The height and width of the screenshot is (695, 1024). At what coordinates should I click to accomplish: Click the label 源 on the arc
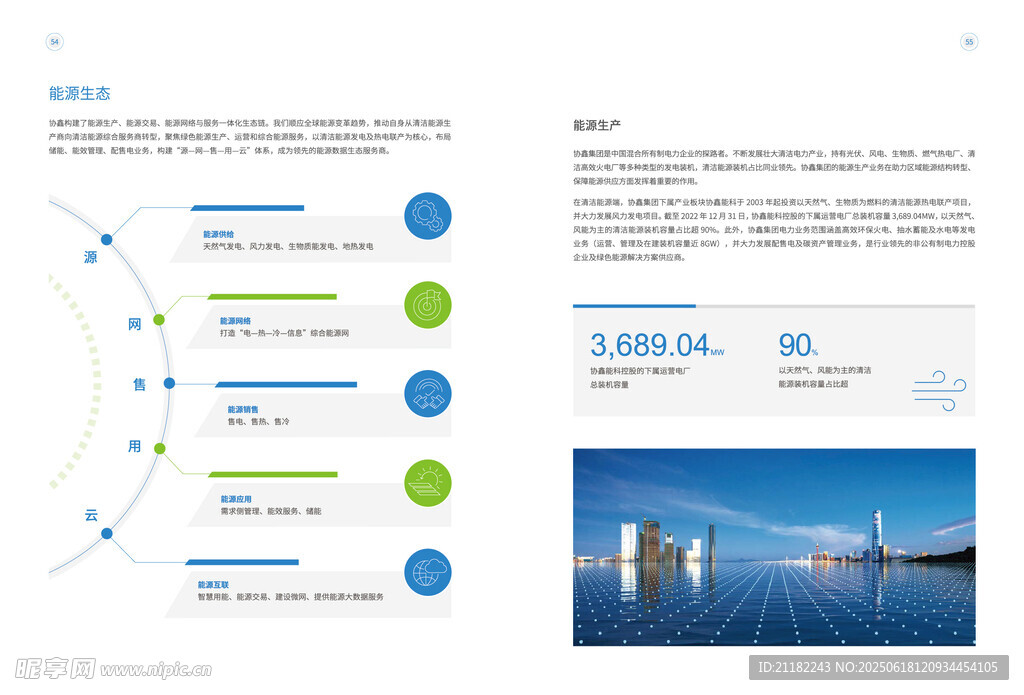[x=90, y=257]
